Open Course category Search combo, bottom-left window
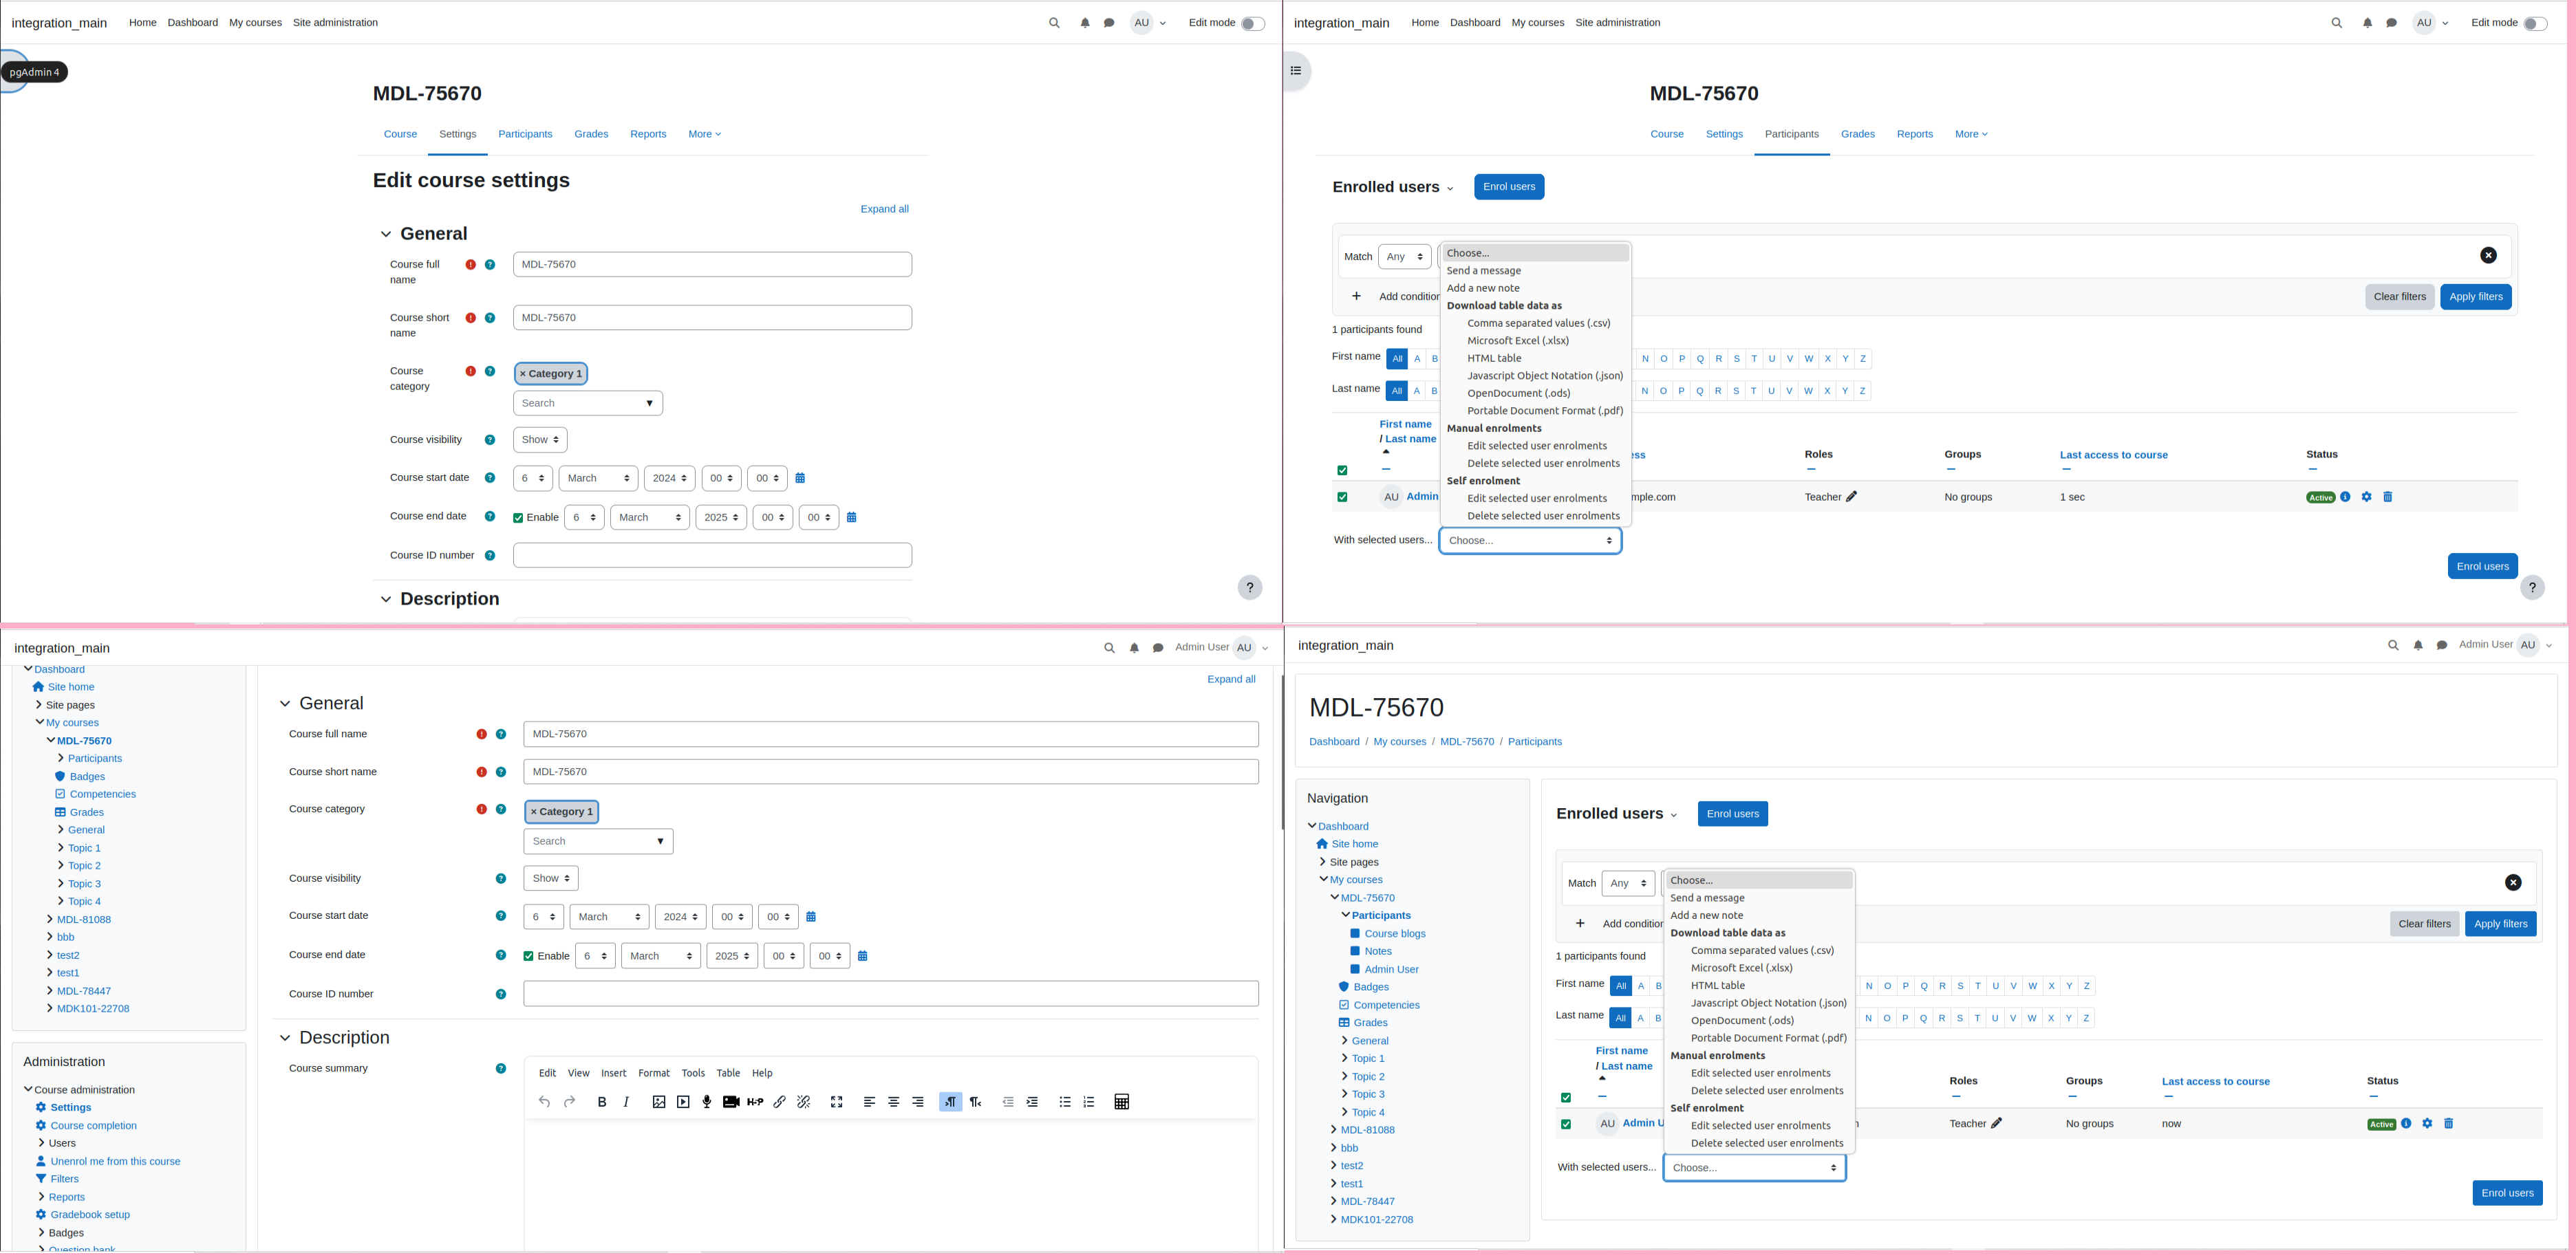Screen dimensions: 2576x1260 tap(598, 841)
